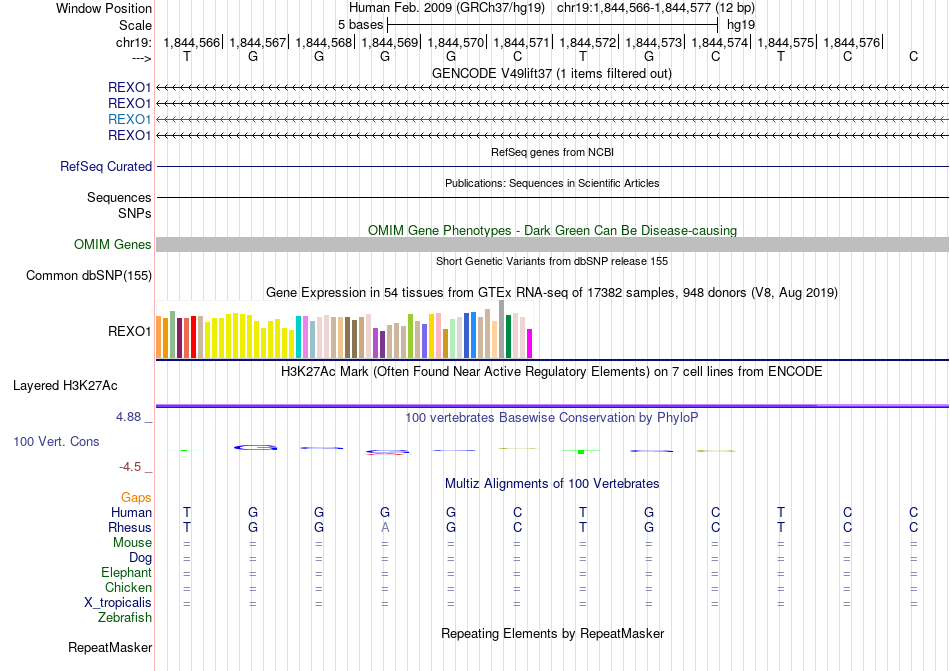
Task: Click the RepeatMasker track label
Action: pyautogui.click(x=110, y=647)
